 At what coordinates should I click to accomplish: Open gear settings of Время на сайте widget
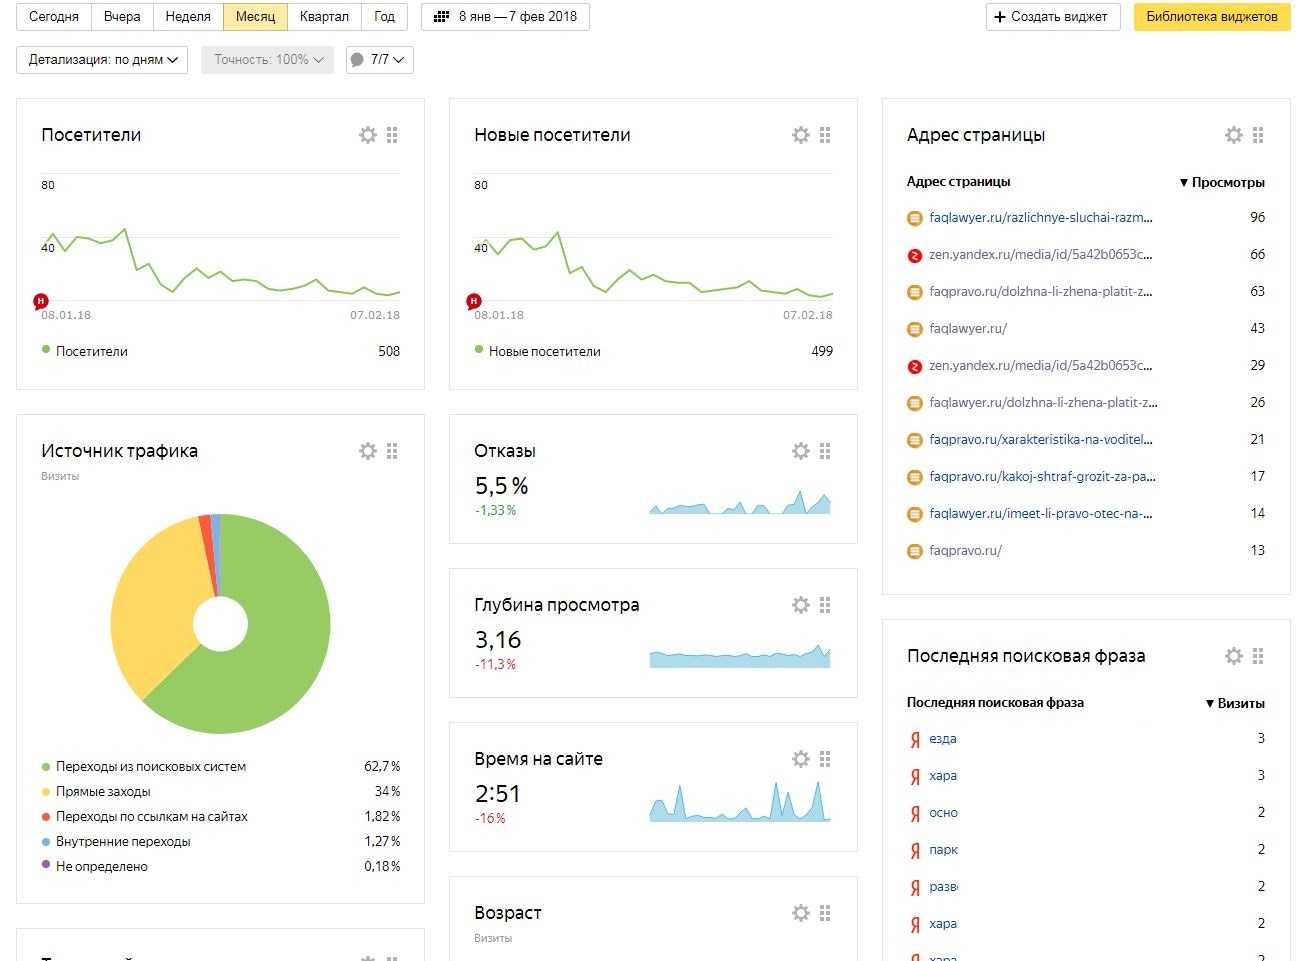click(801, 759)
